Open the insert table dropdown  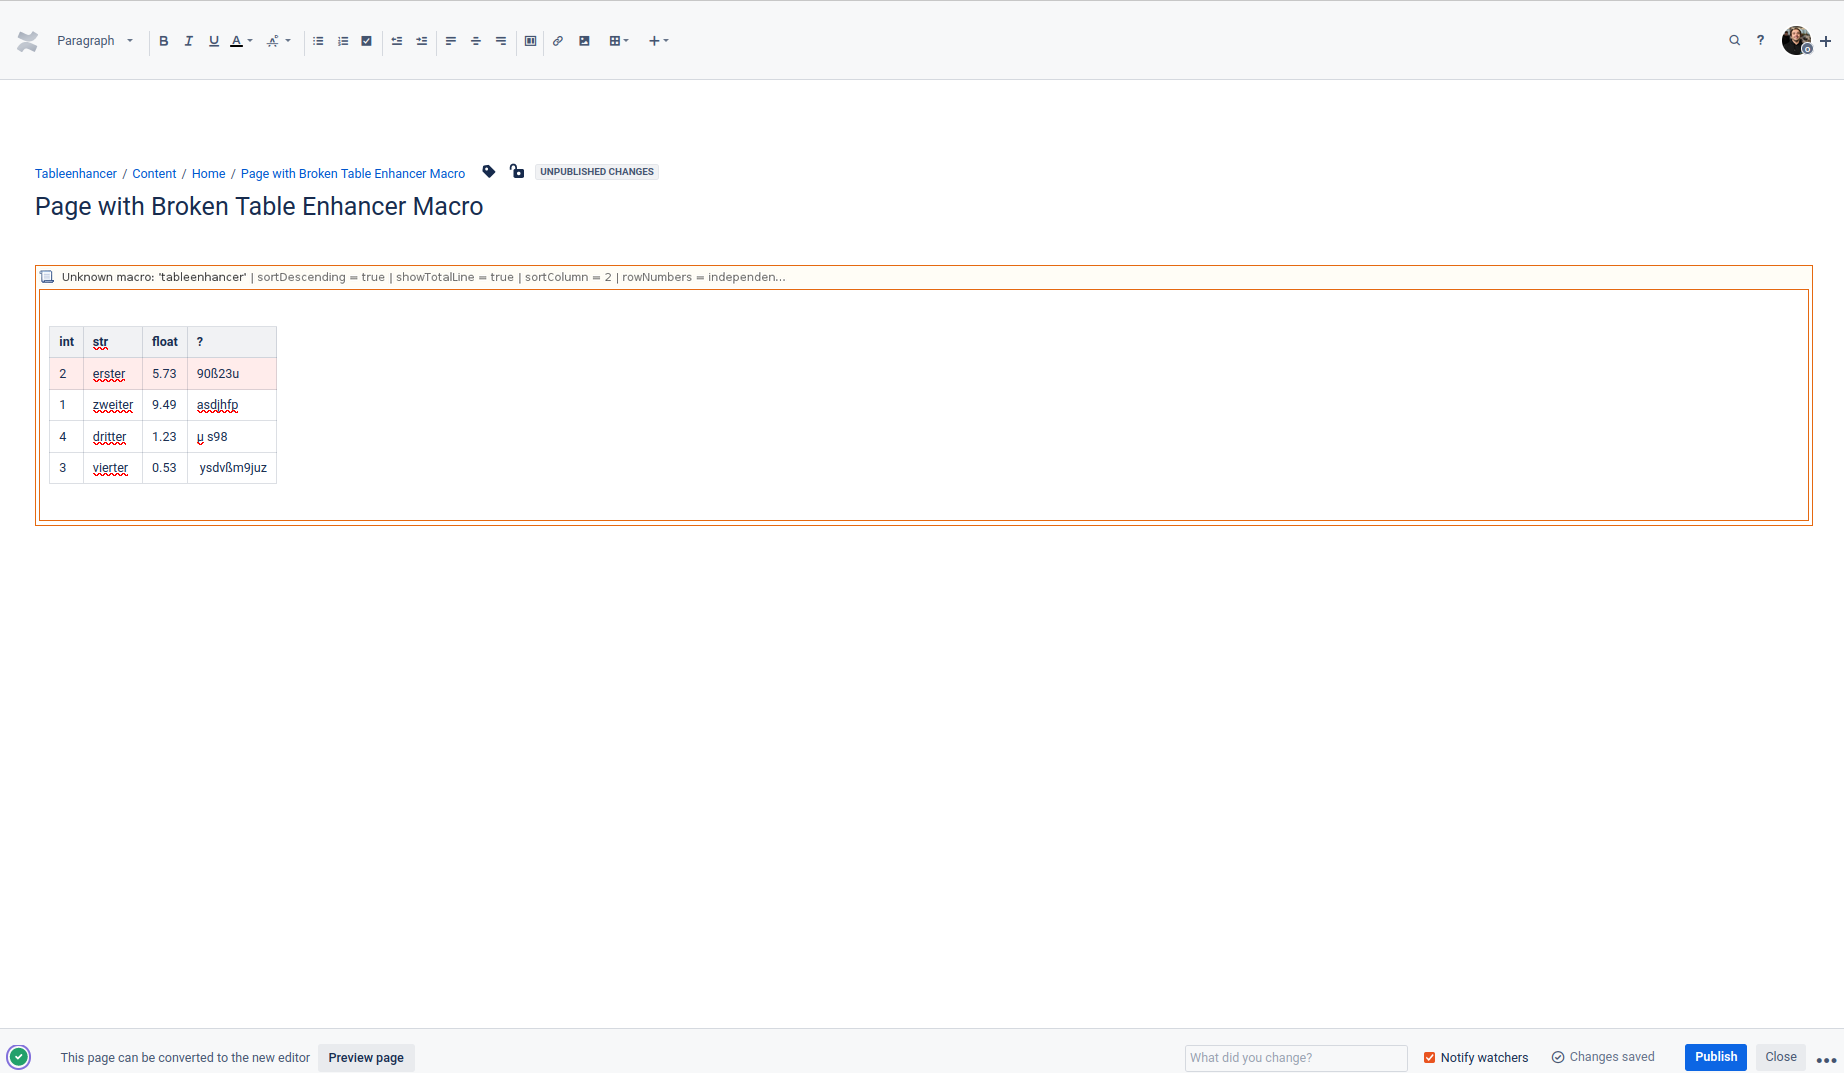[x=618, y=41]
